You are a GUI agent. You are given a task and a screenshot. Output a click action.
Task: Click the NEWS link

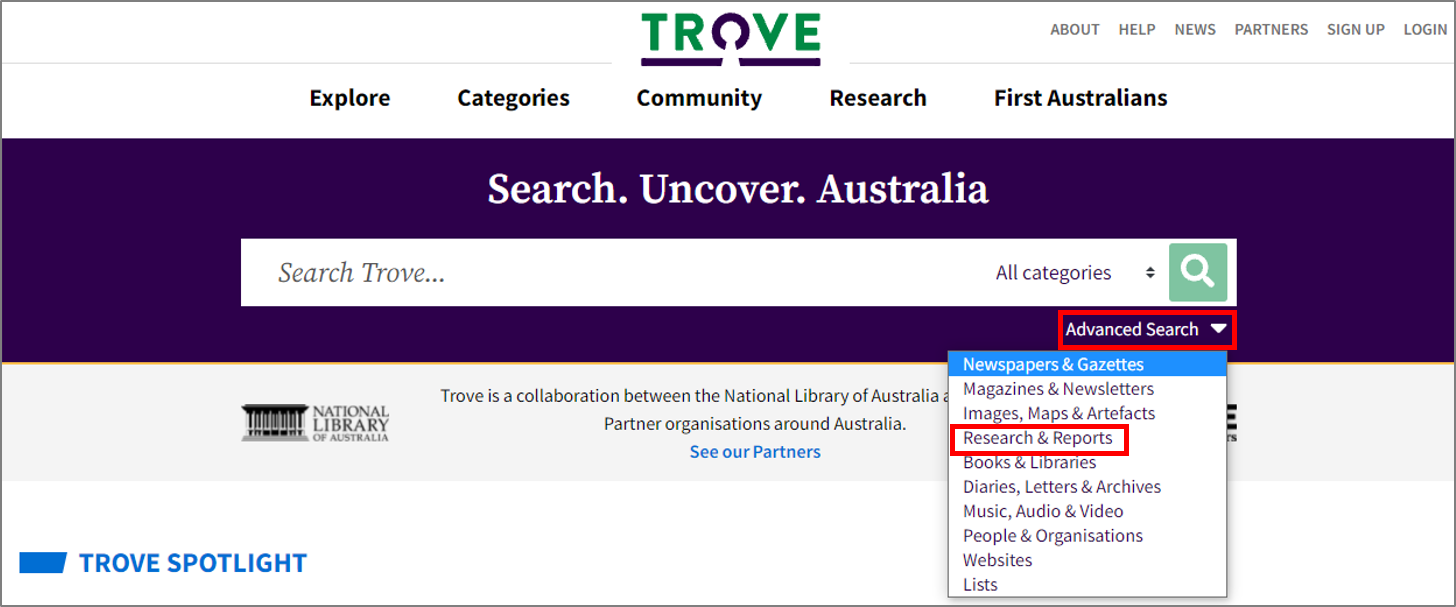coord(1195,29)
